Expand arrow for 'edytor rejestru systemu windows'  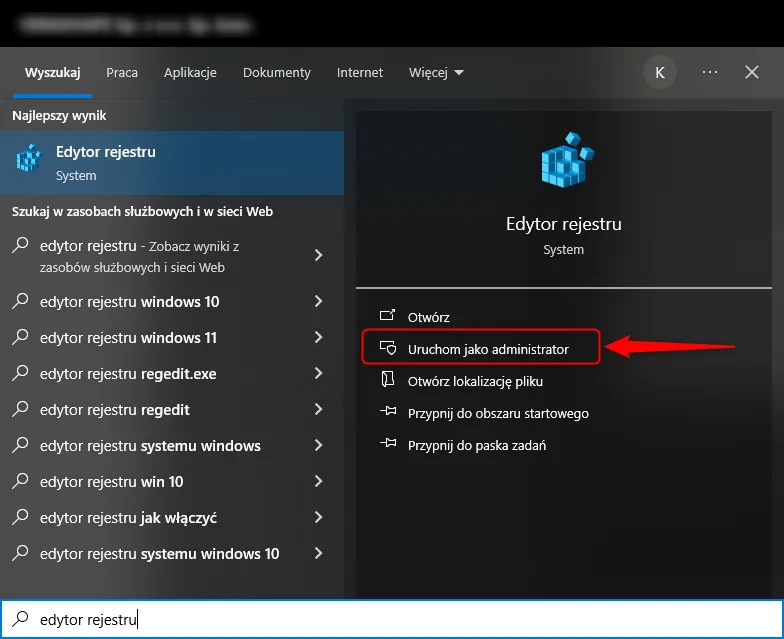pos(318,445)
